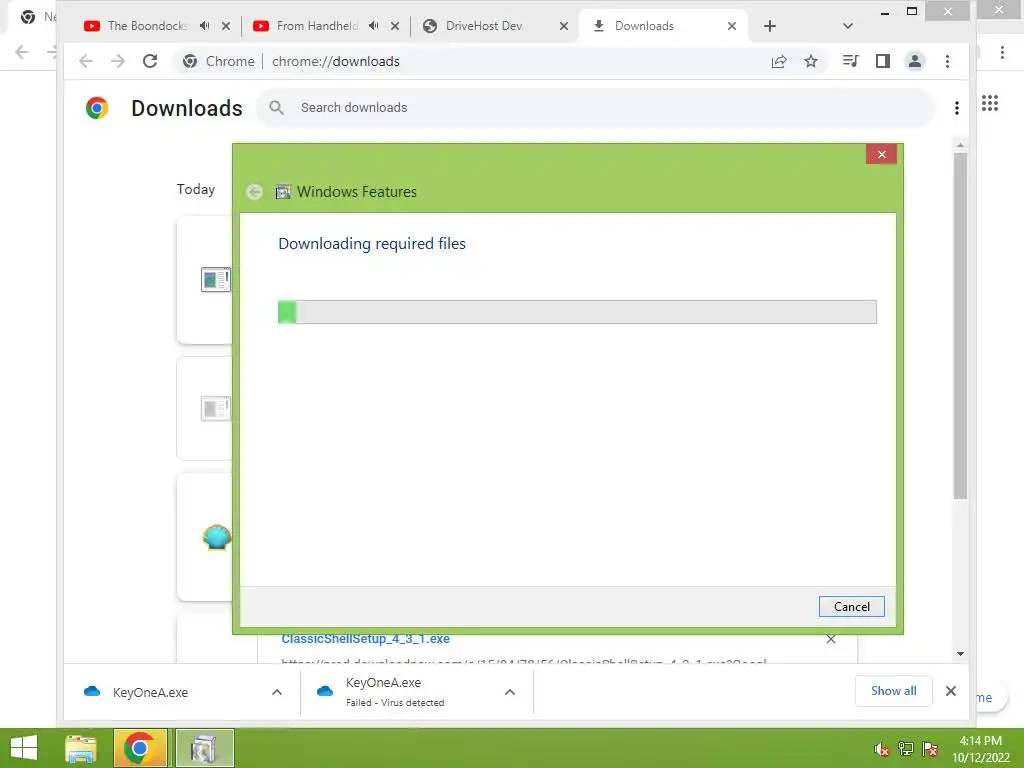The height and width of the screenshot is (768, 1024).
Task: Click the scrollbar down arrow
Action: click(960, 654)
